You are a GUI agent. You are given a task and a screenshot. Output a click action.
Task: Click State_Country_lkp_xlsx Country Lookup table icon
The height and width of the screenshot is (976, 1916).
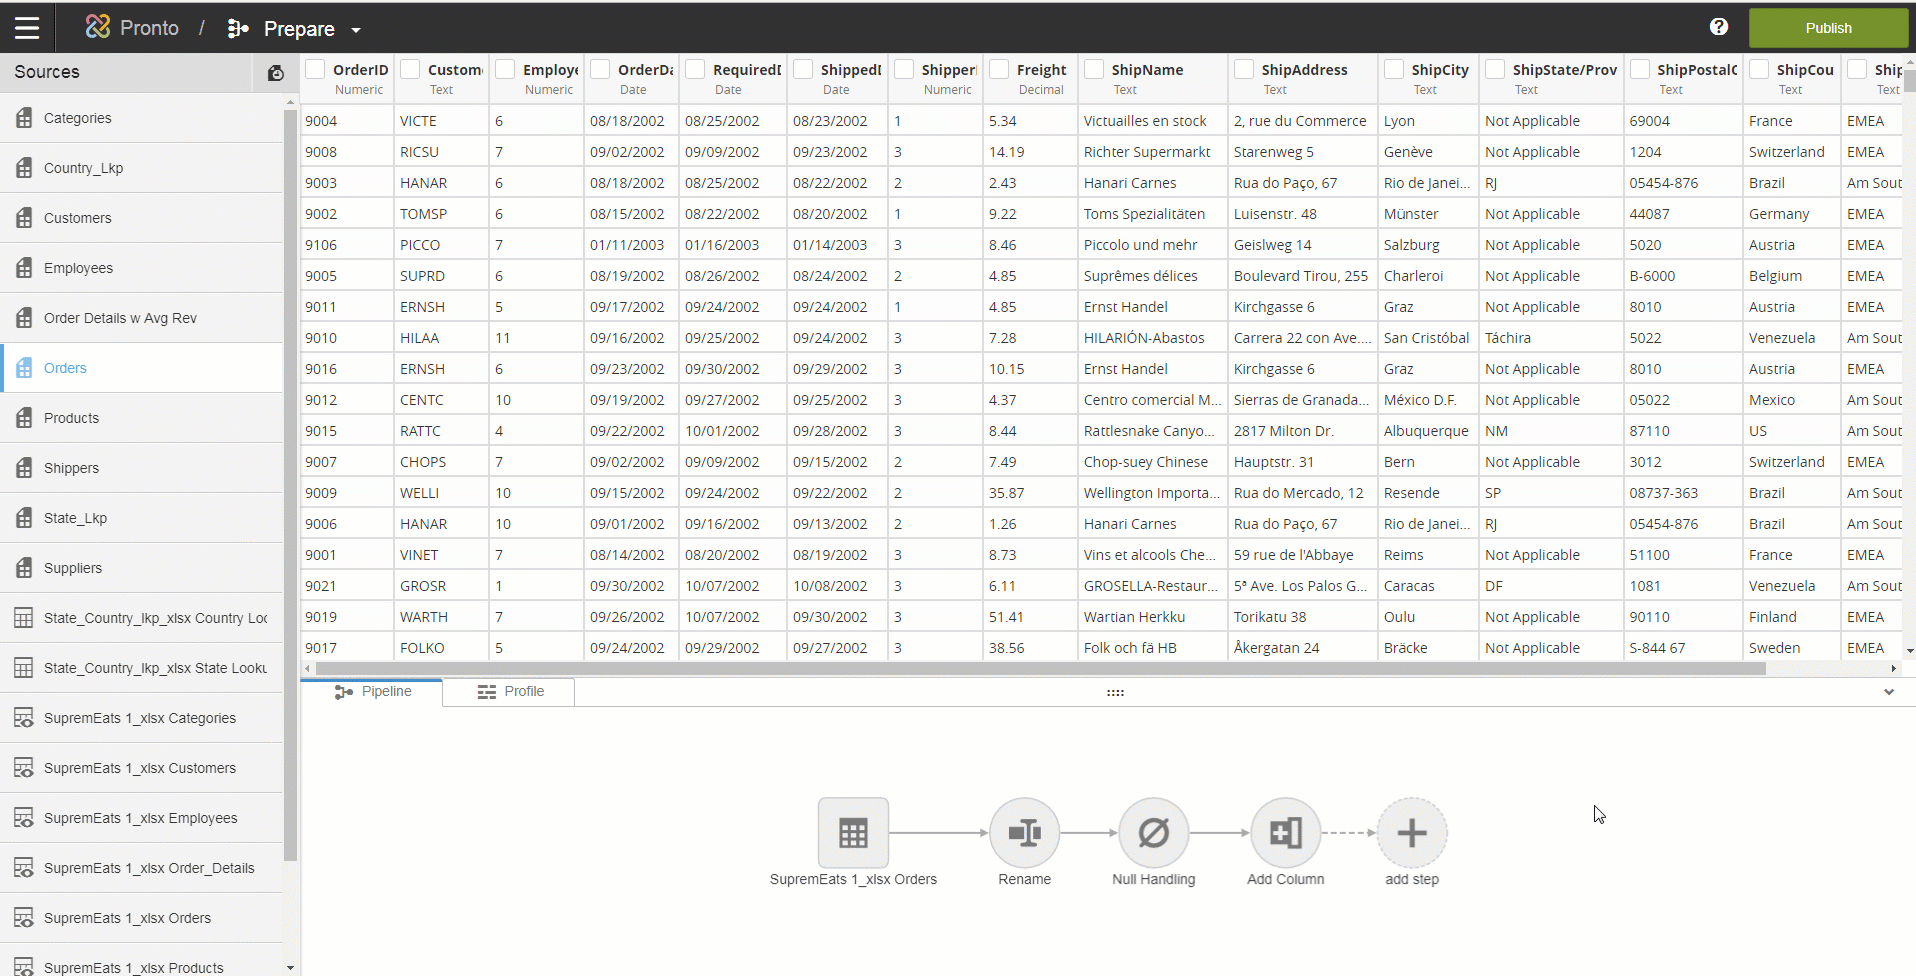pos(24,618)
